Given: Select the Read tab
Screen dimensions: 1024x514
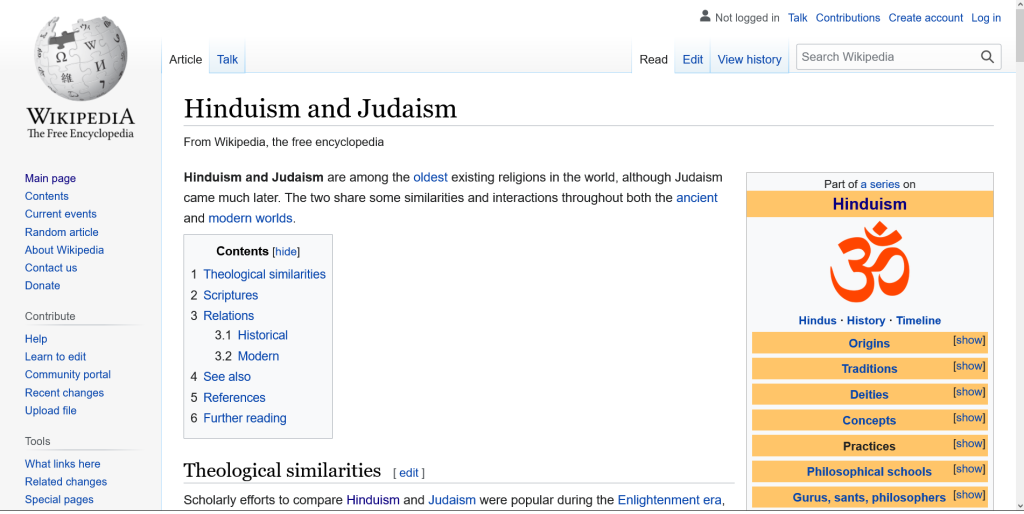Looking at the screenshot, I should pyautogui.click(x=653, y=59).
